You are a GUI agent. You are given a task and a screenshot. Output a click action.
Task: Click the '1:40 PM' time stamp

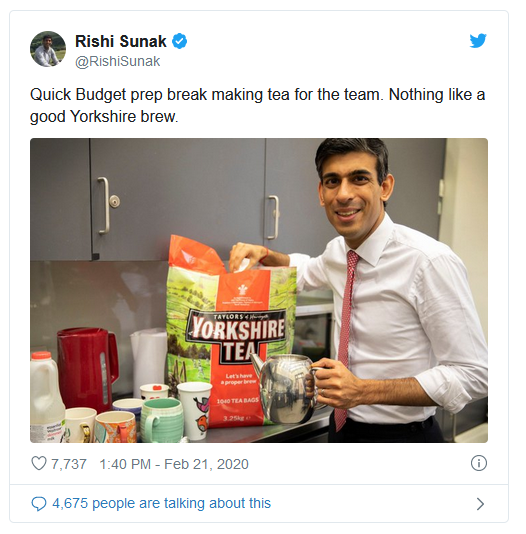click(x=125, y=464)
